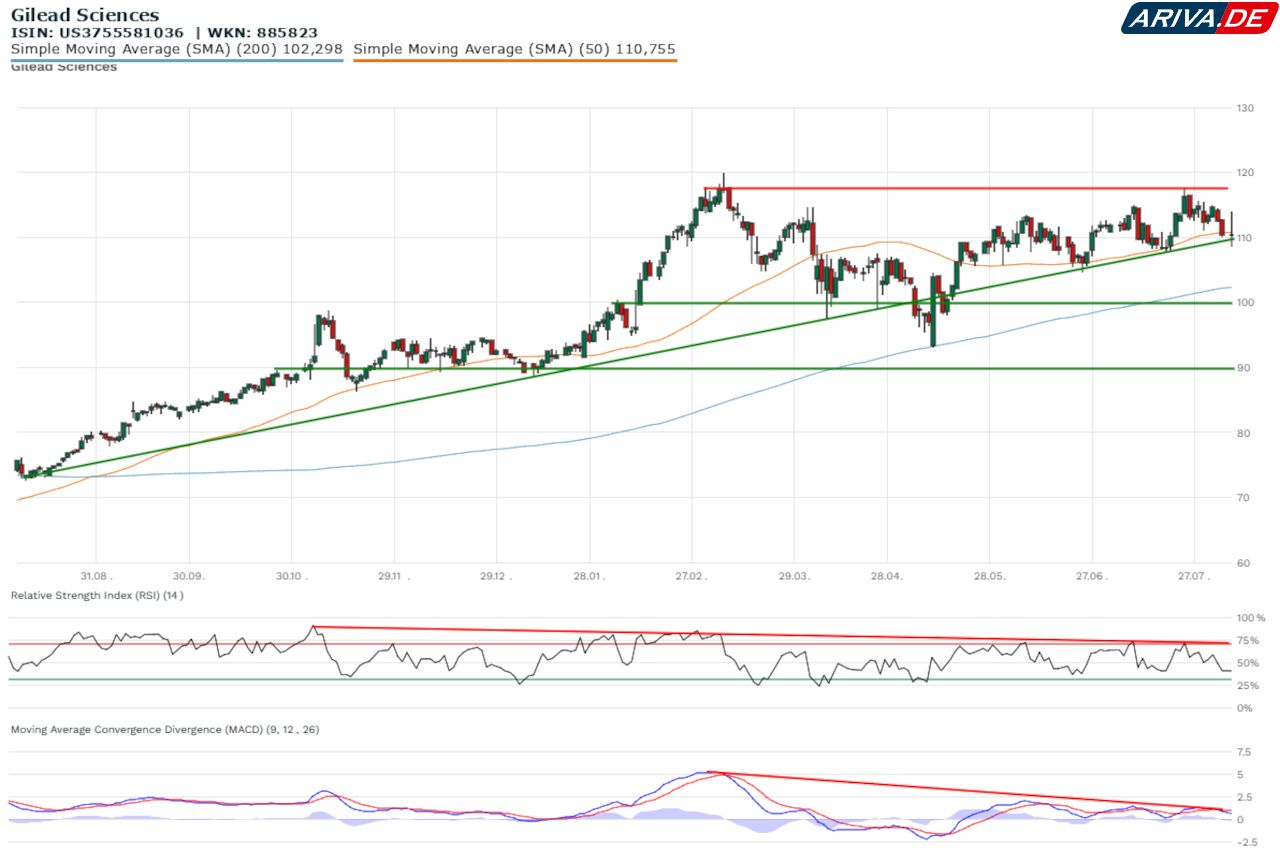Click the 25% RSI axis label
This screenshot has height=850, width=1280.
point(1248,686)
